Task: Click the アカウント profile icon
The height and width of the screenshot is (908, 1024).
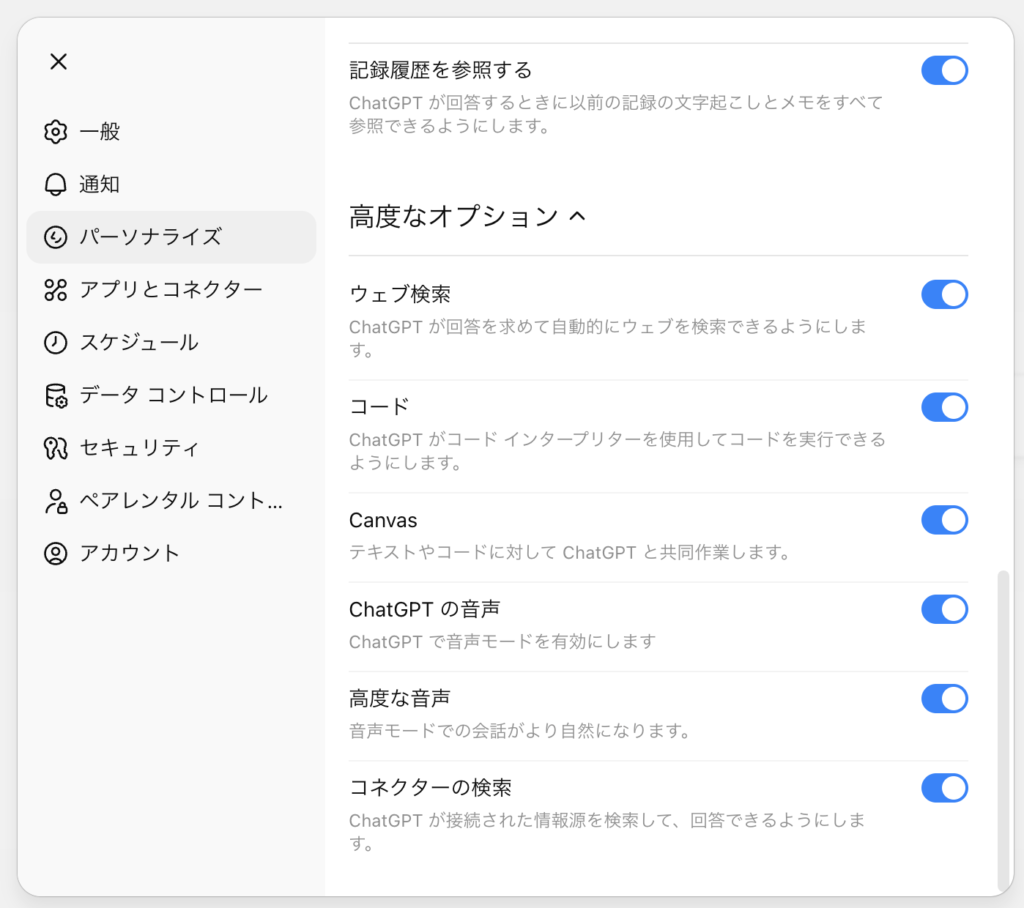Action: pos(56,553)
